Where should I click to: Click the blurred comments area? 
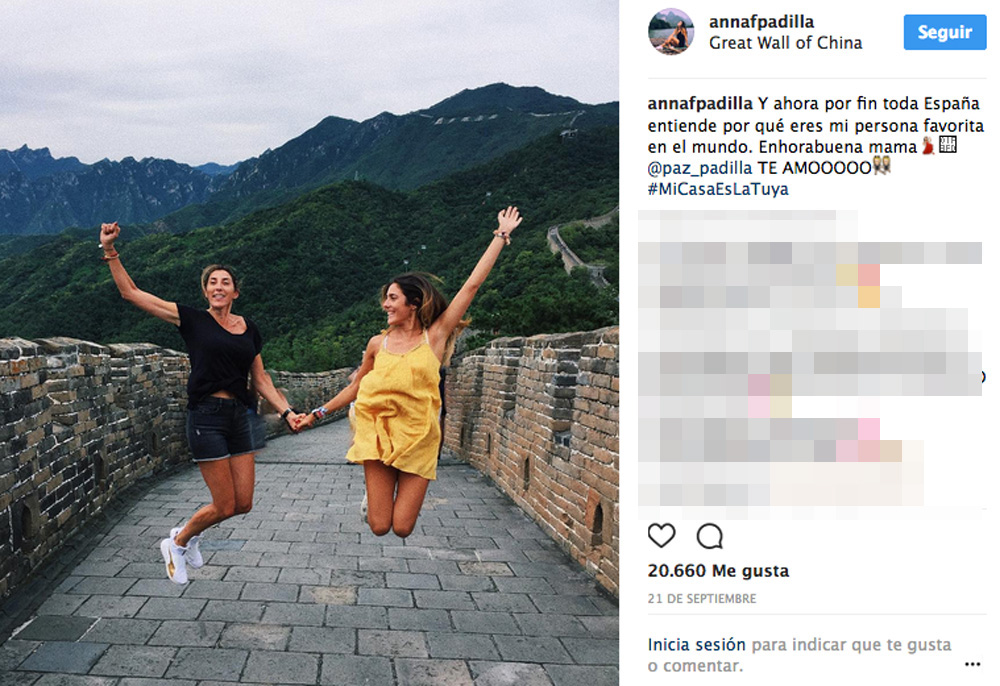tap(811, 359)
